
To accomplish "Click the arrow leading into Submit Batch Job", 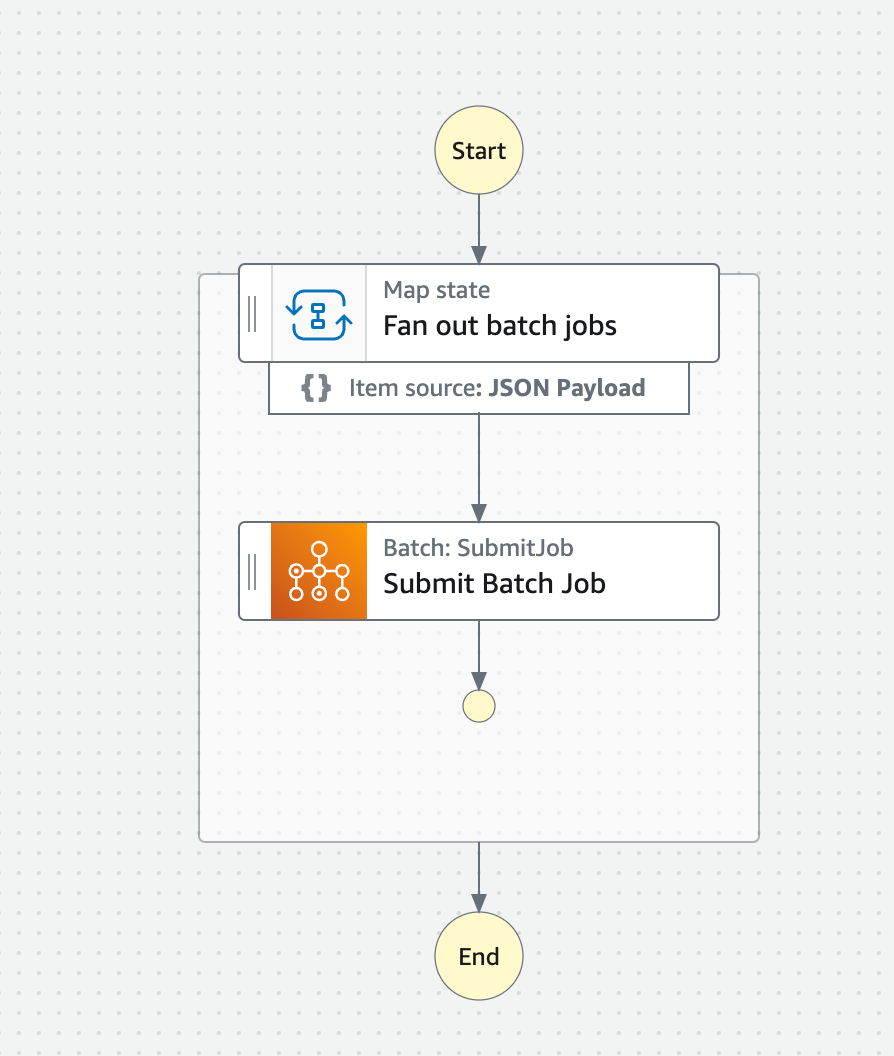I will (x=479, y=470).
